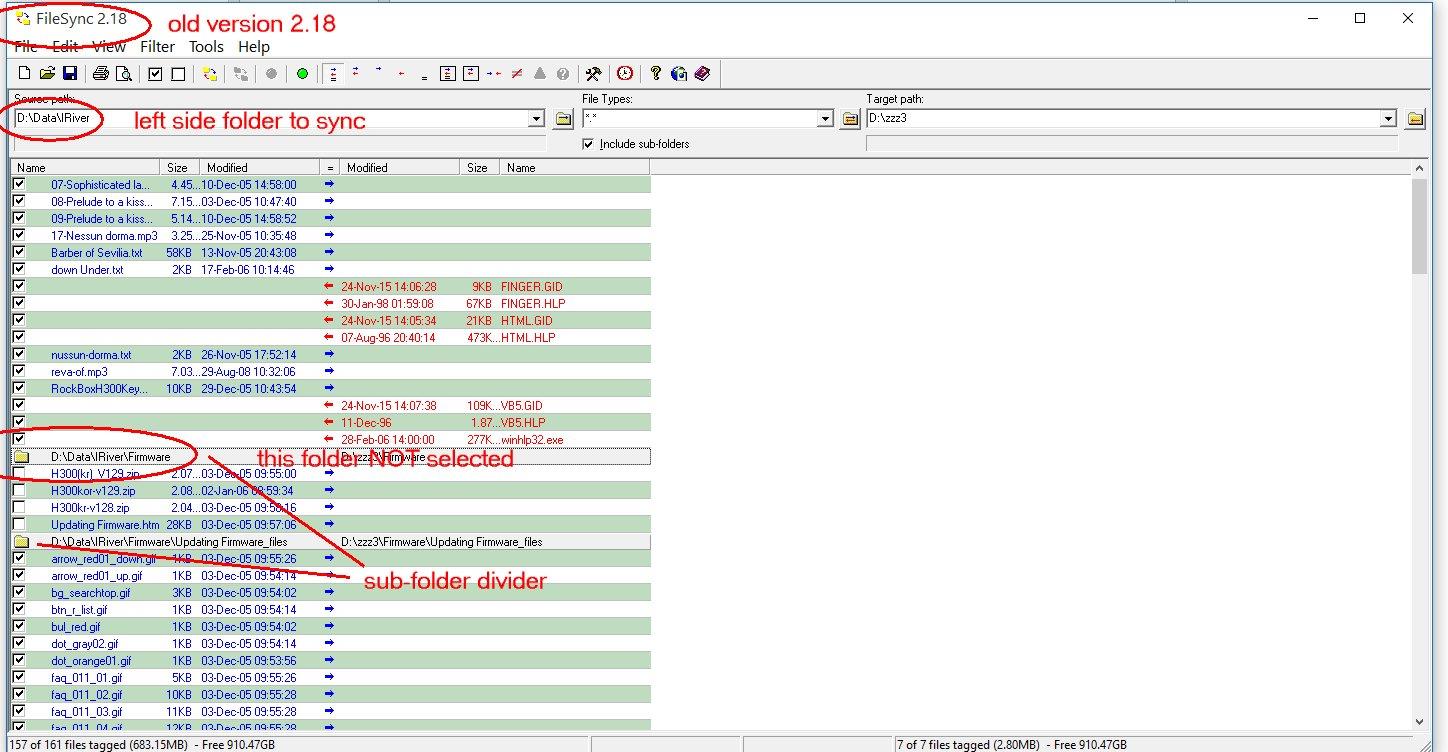Screen dimensions: 1448x752
Task: Open a saved job with the folder icon
Action: (47, 73)
